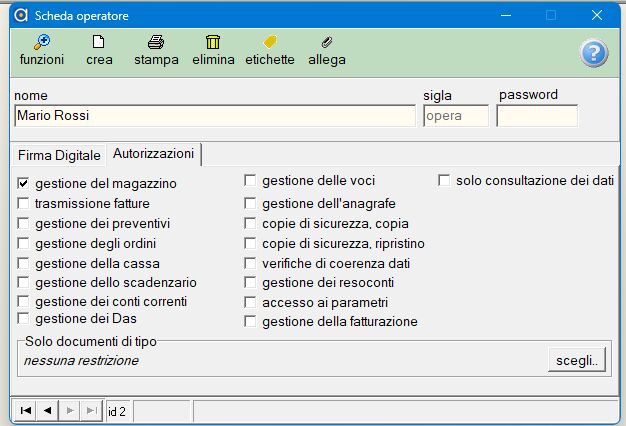Check gestione della fatturazione

[x=251, y=322]
